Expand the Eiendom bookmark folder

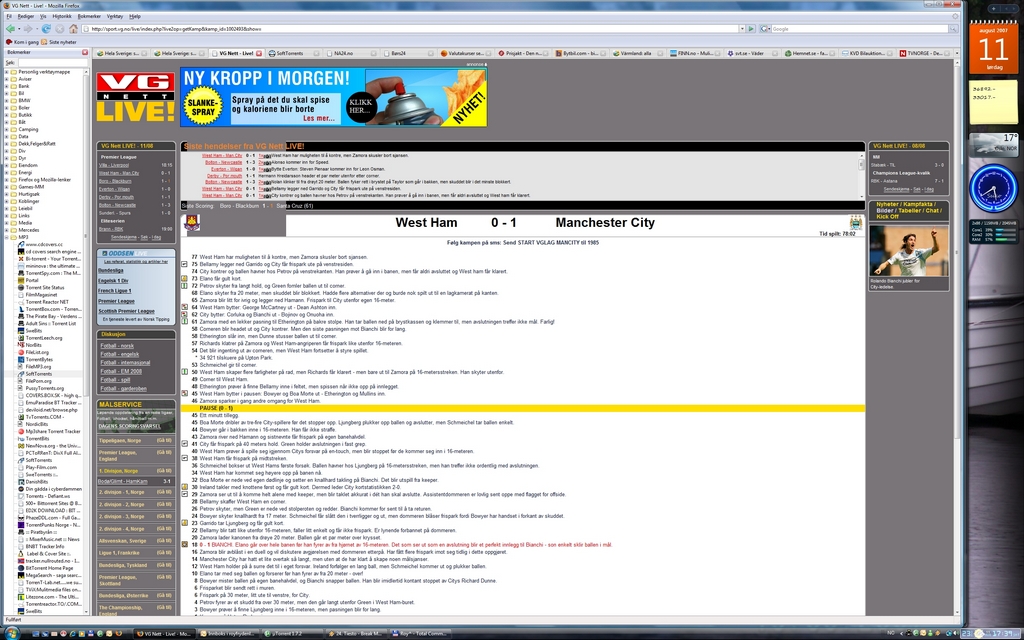tap(7, 165)
